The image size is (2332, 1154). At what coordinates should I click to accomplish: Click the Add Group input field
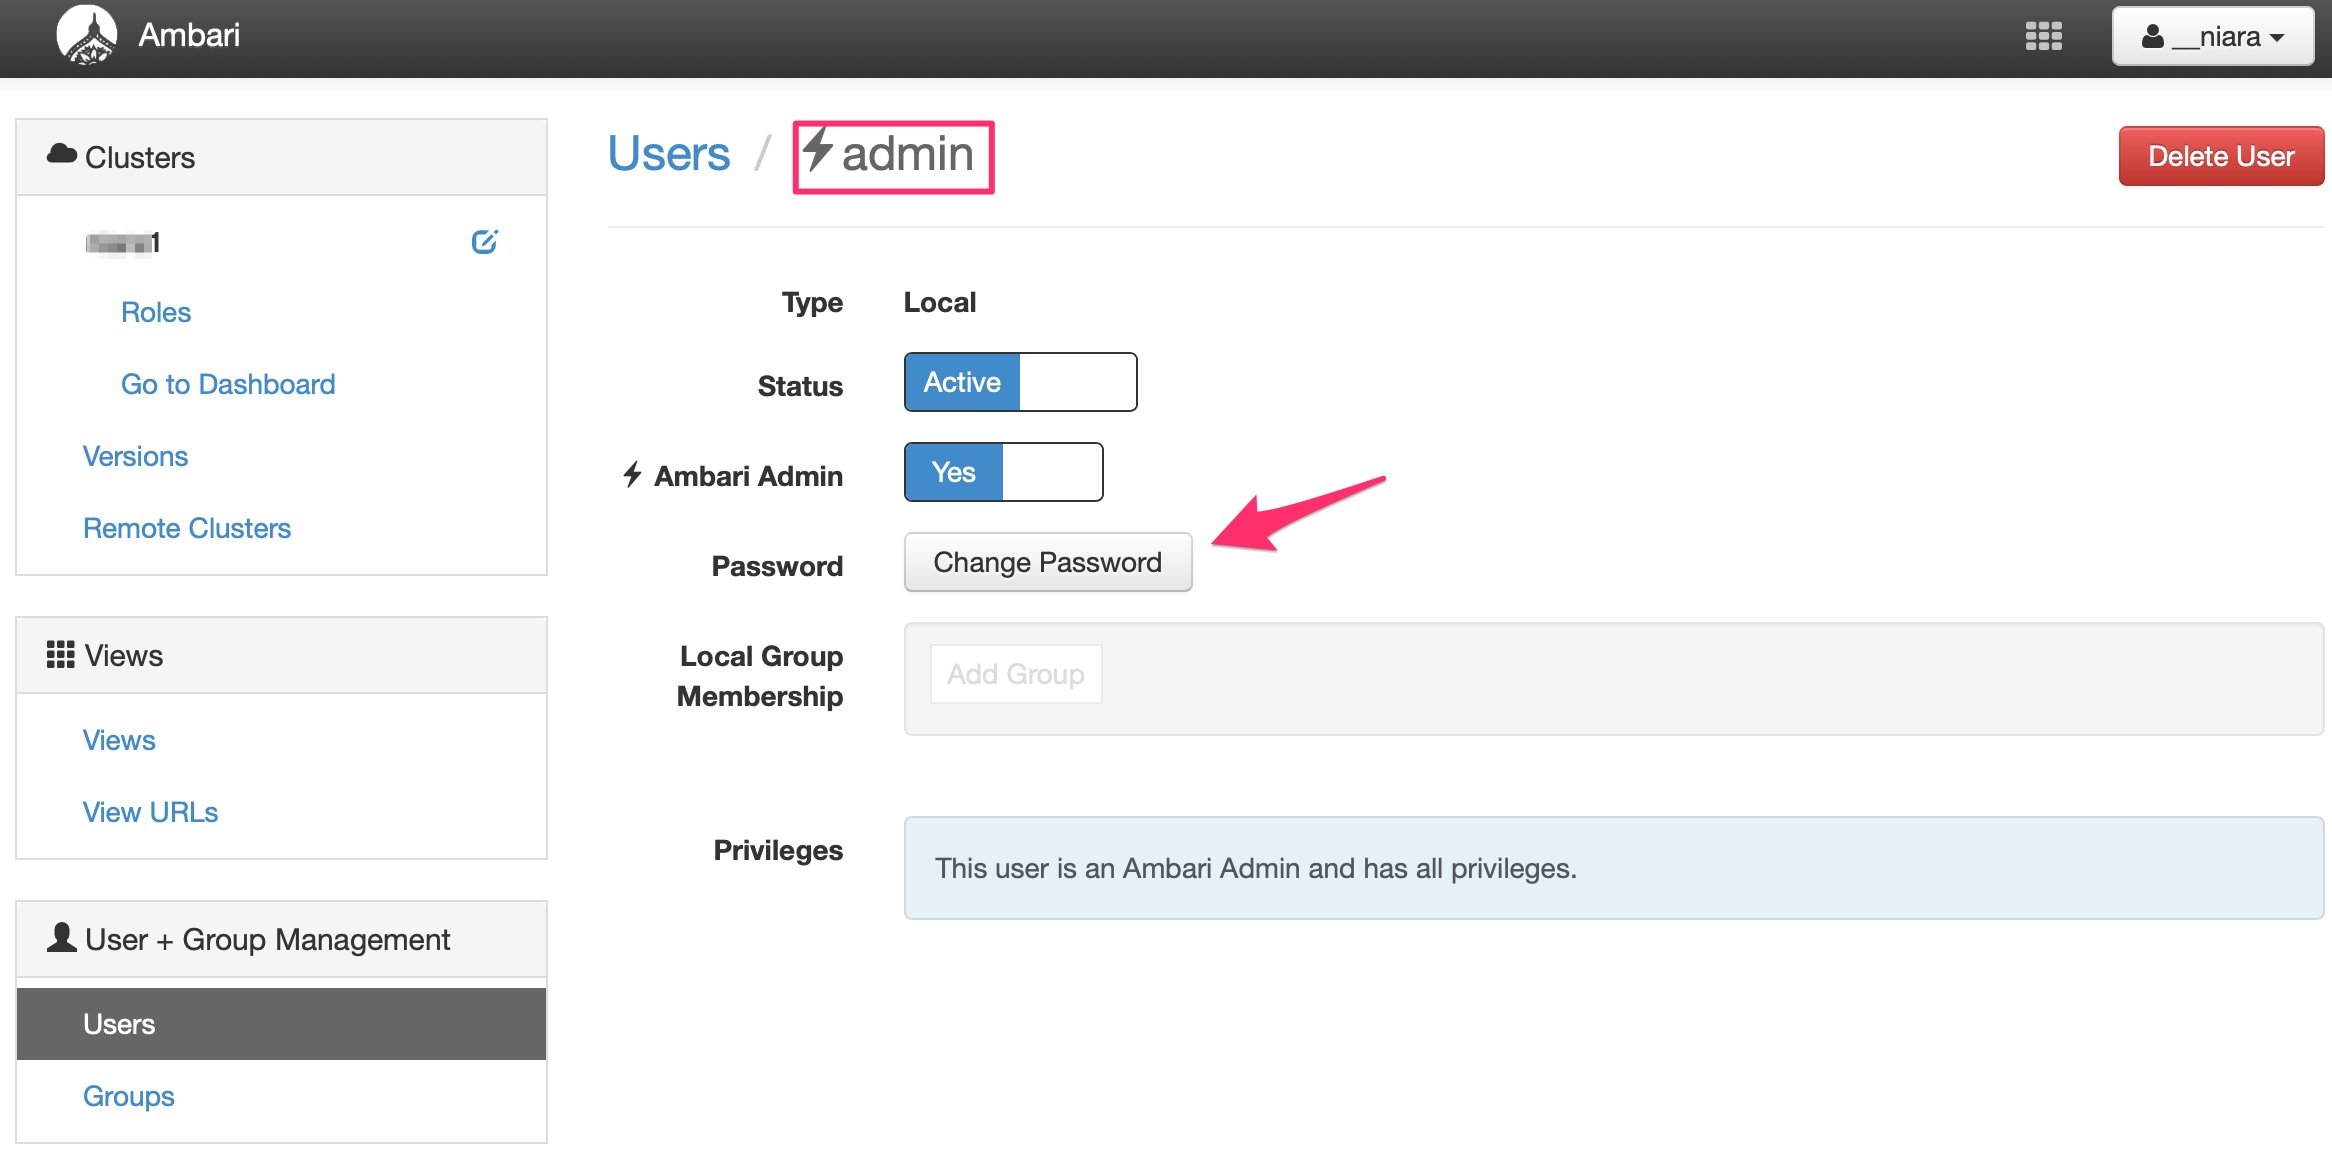(1016, 674)
